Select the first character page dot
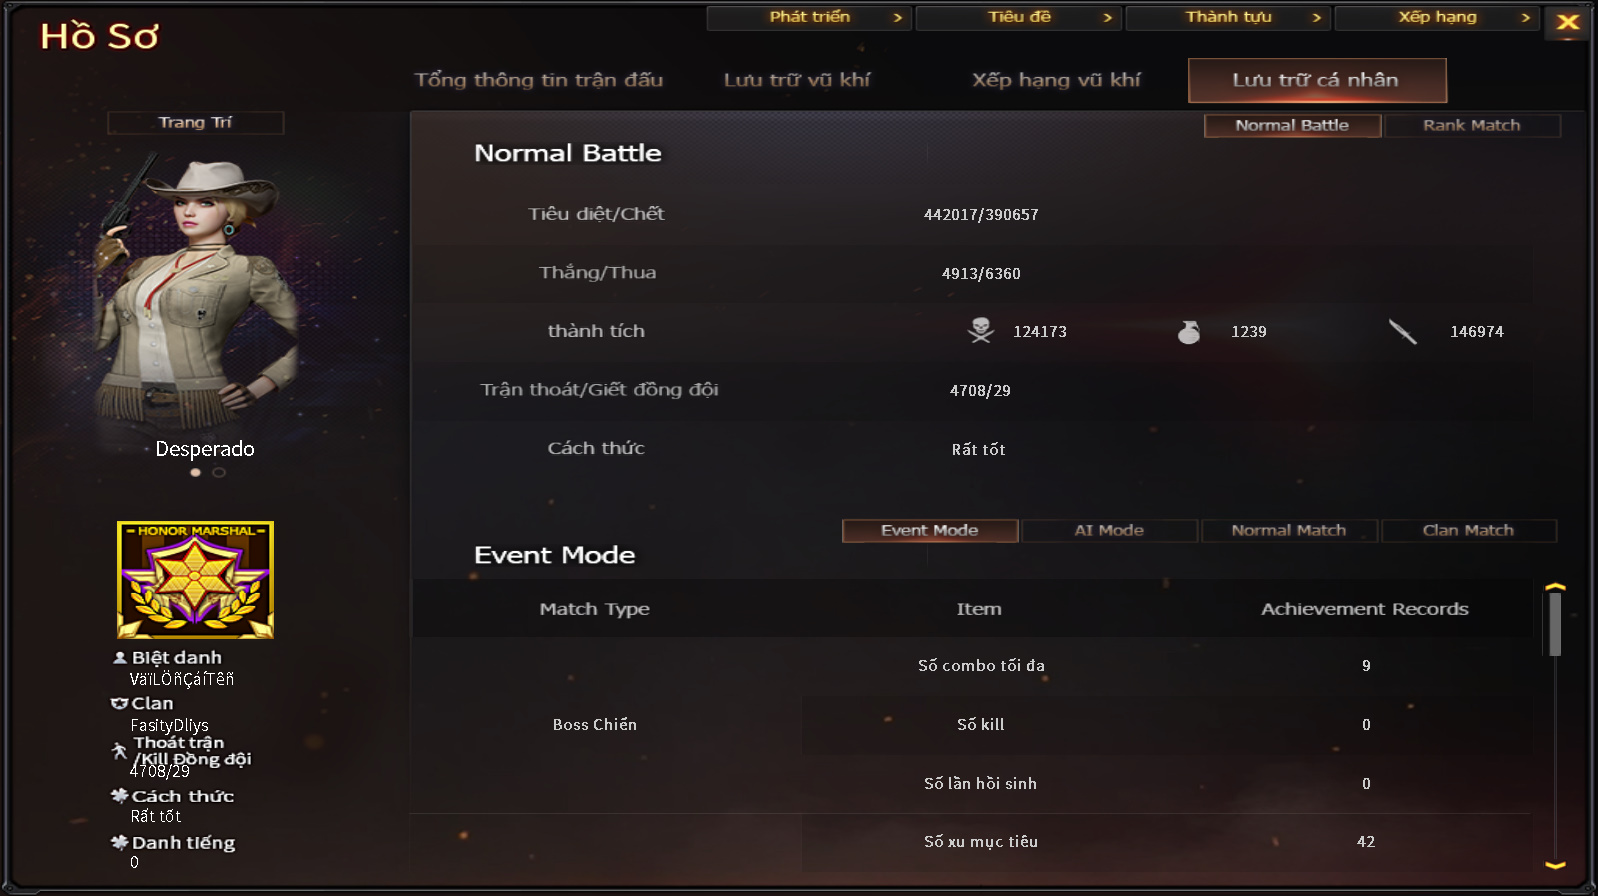Screen dimensions: 1598x896 point(196,472)
